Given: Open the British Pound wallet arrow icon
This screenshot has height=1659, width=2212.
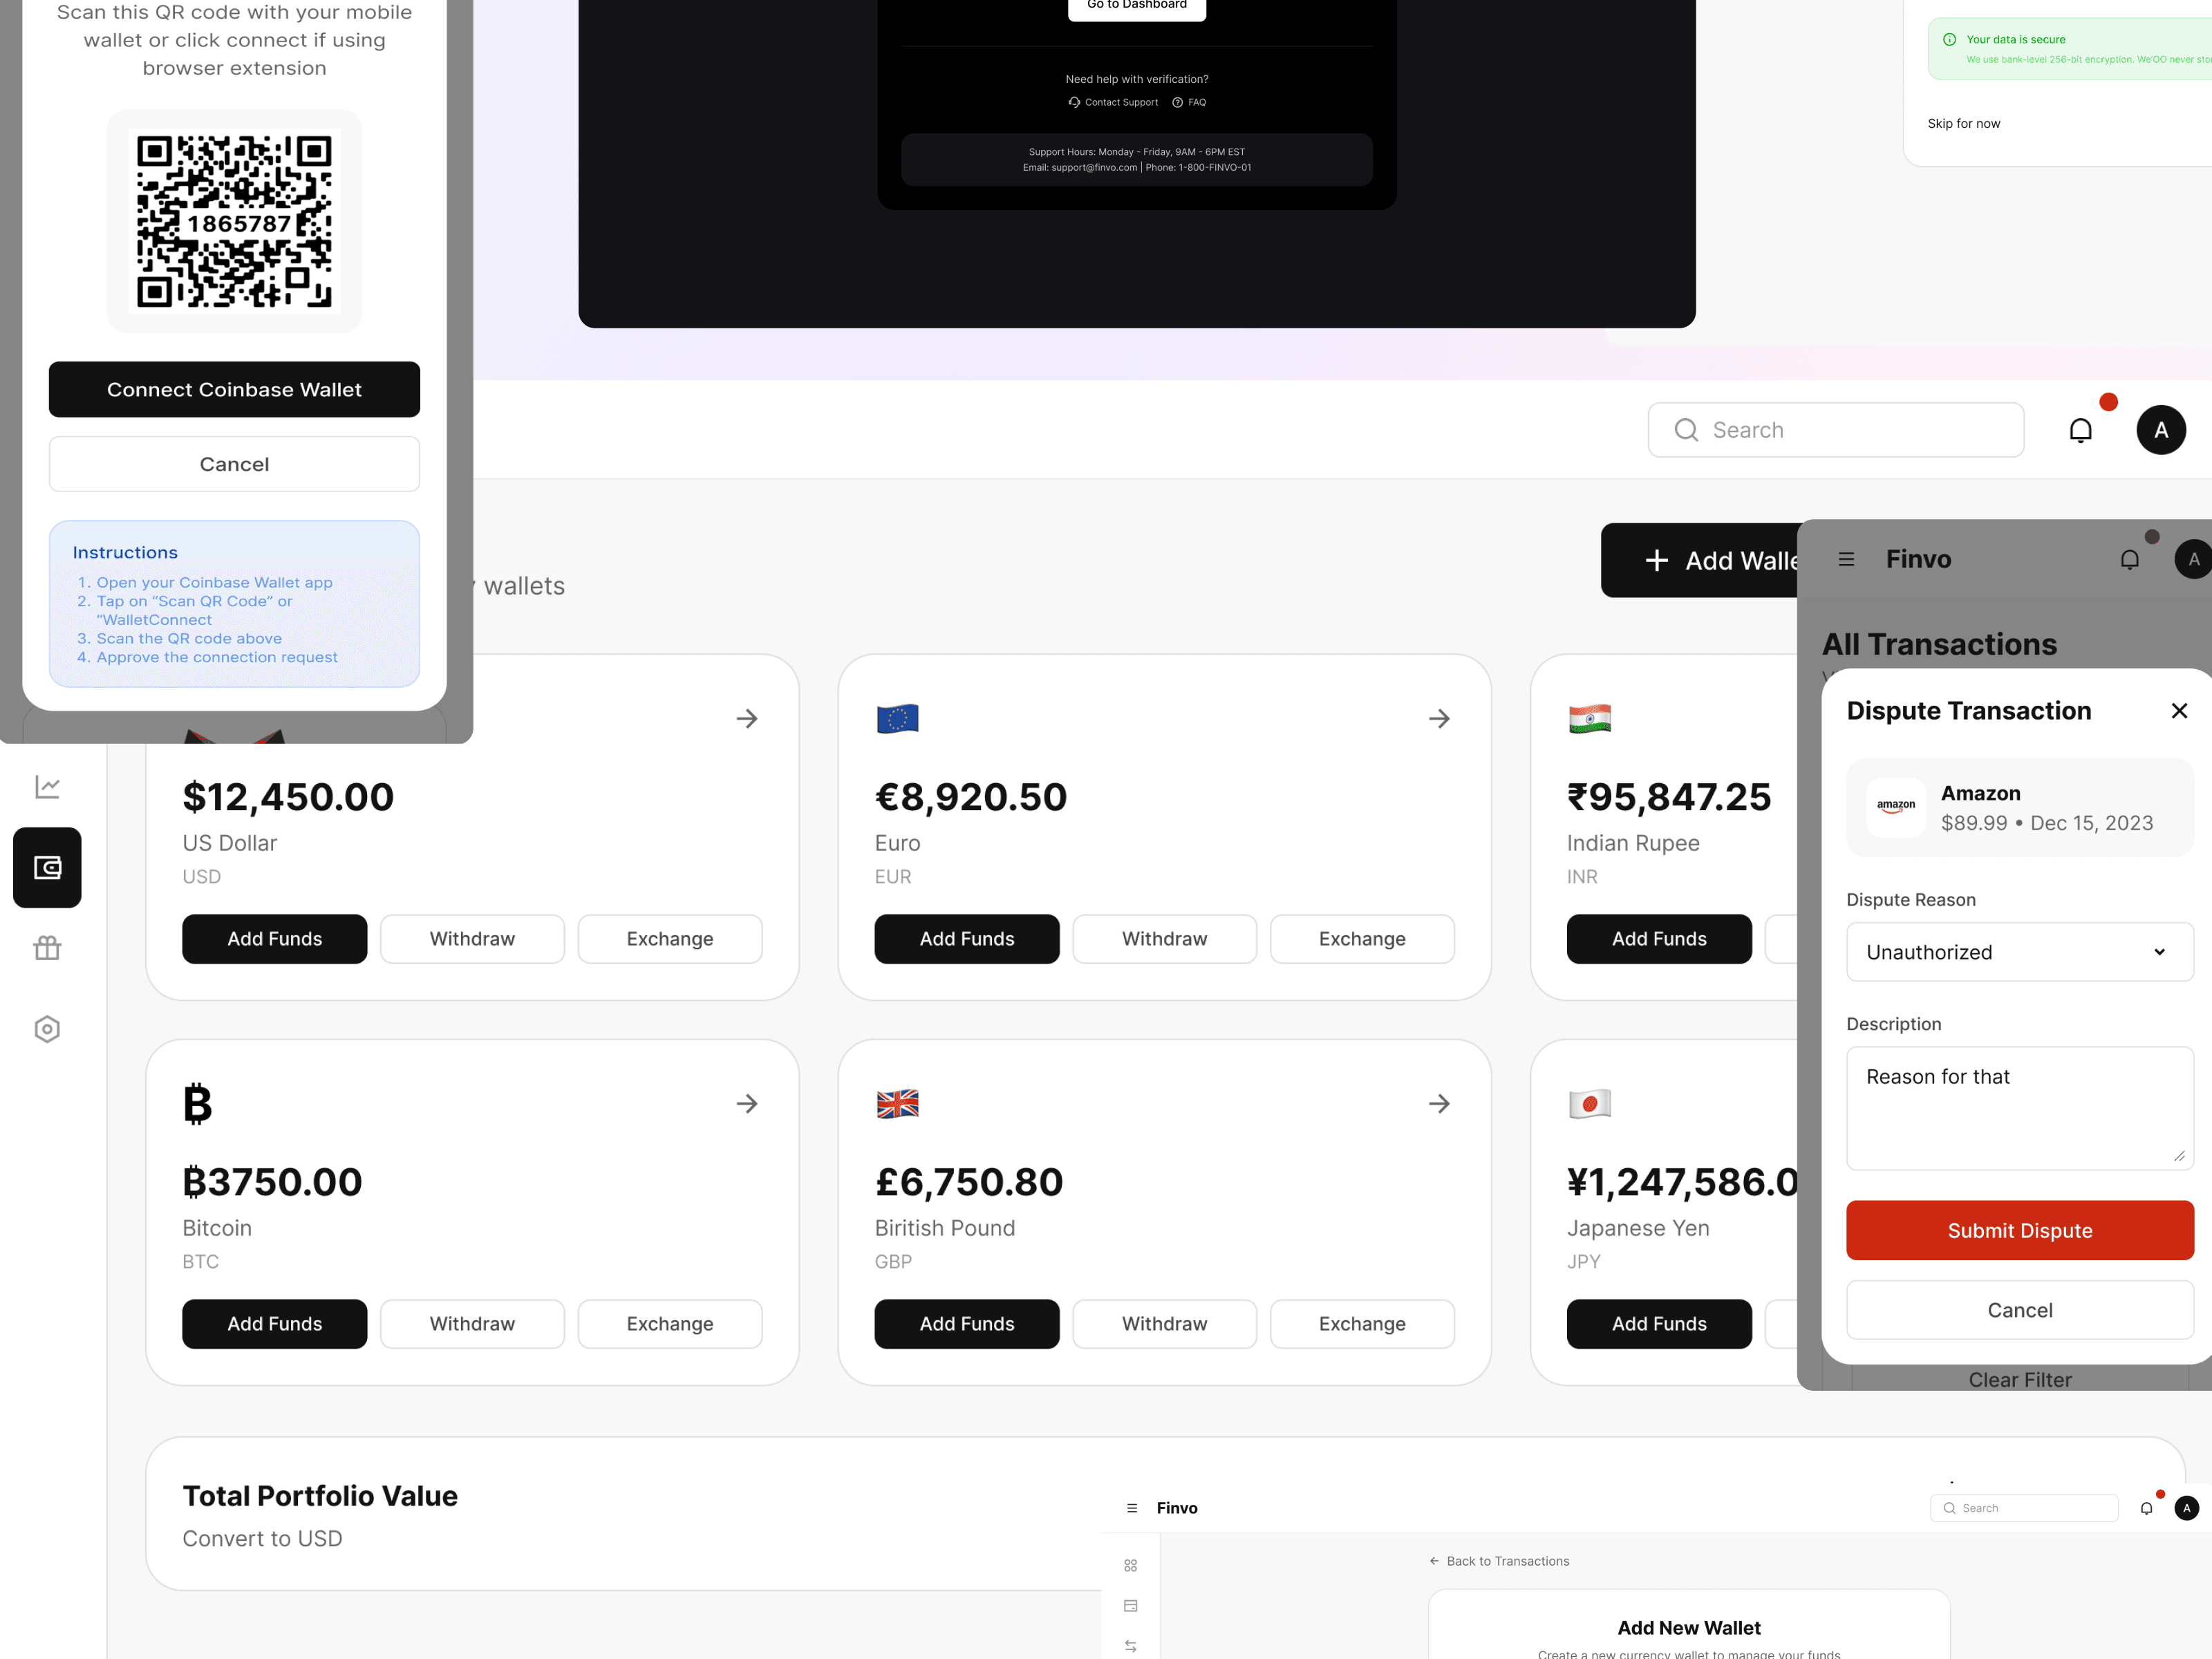Looking at the screenshot, I should click(1439, 1103).
